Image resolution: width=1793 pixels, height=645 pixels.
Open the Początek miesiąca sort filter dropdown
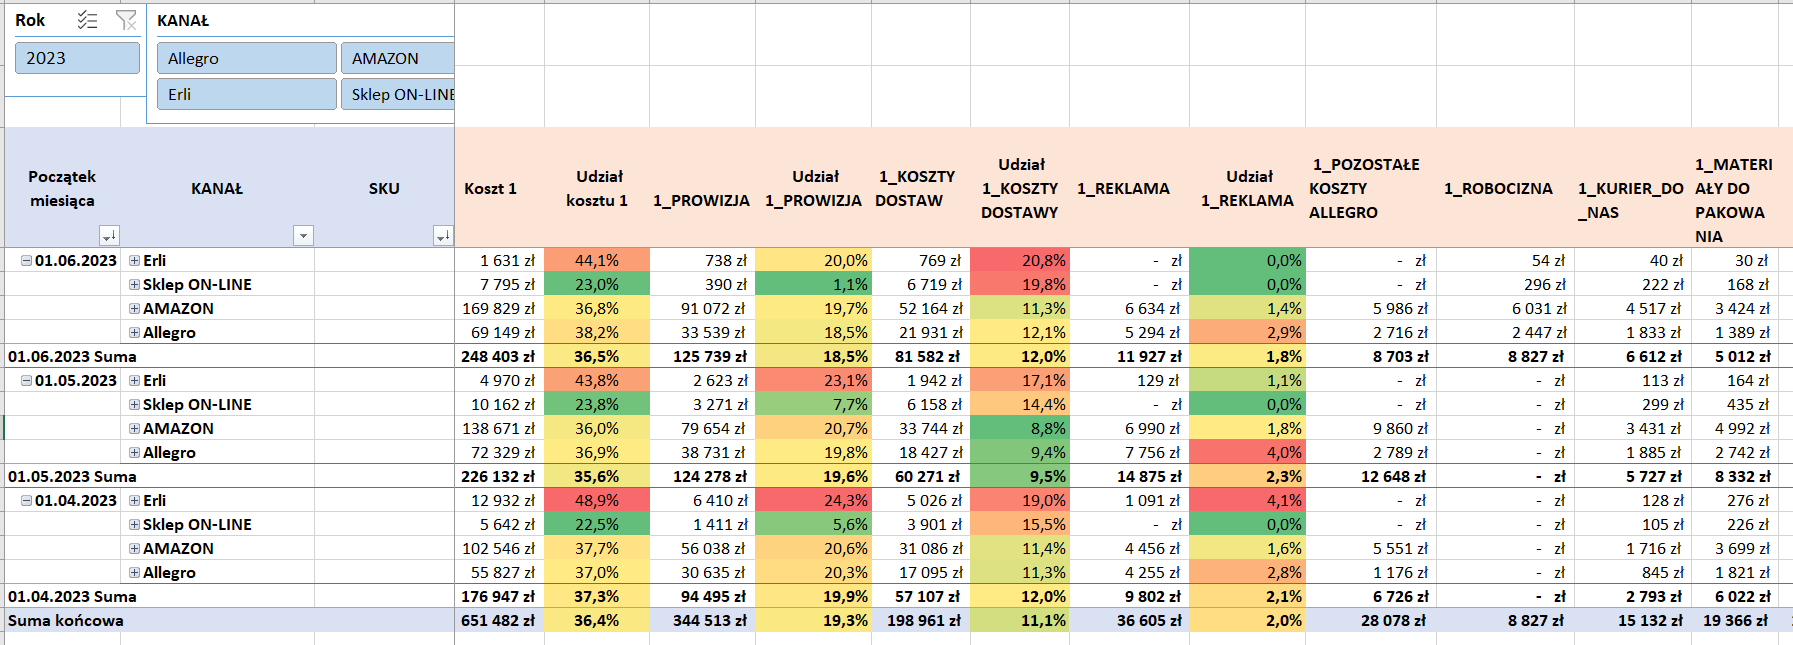click(x=109, y=236)
